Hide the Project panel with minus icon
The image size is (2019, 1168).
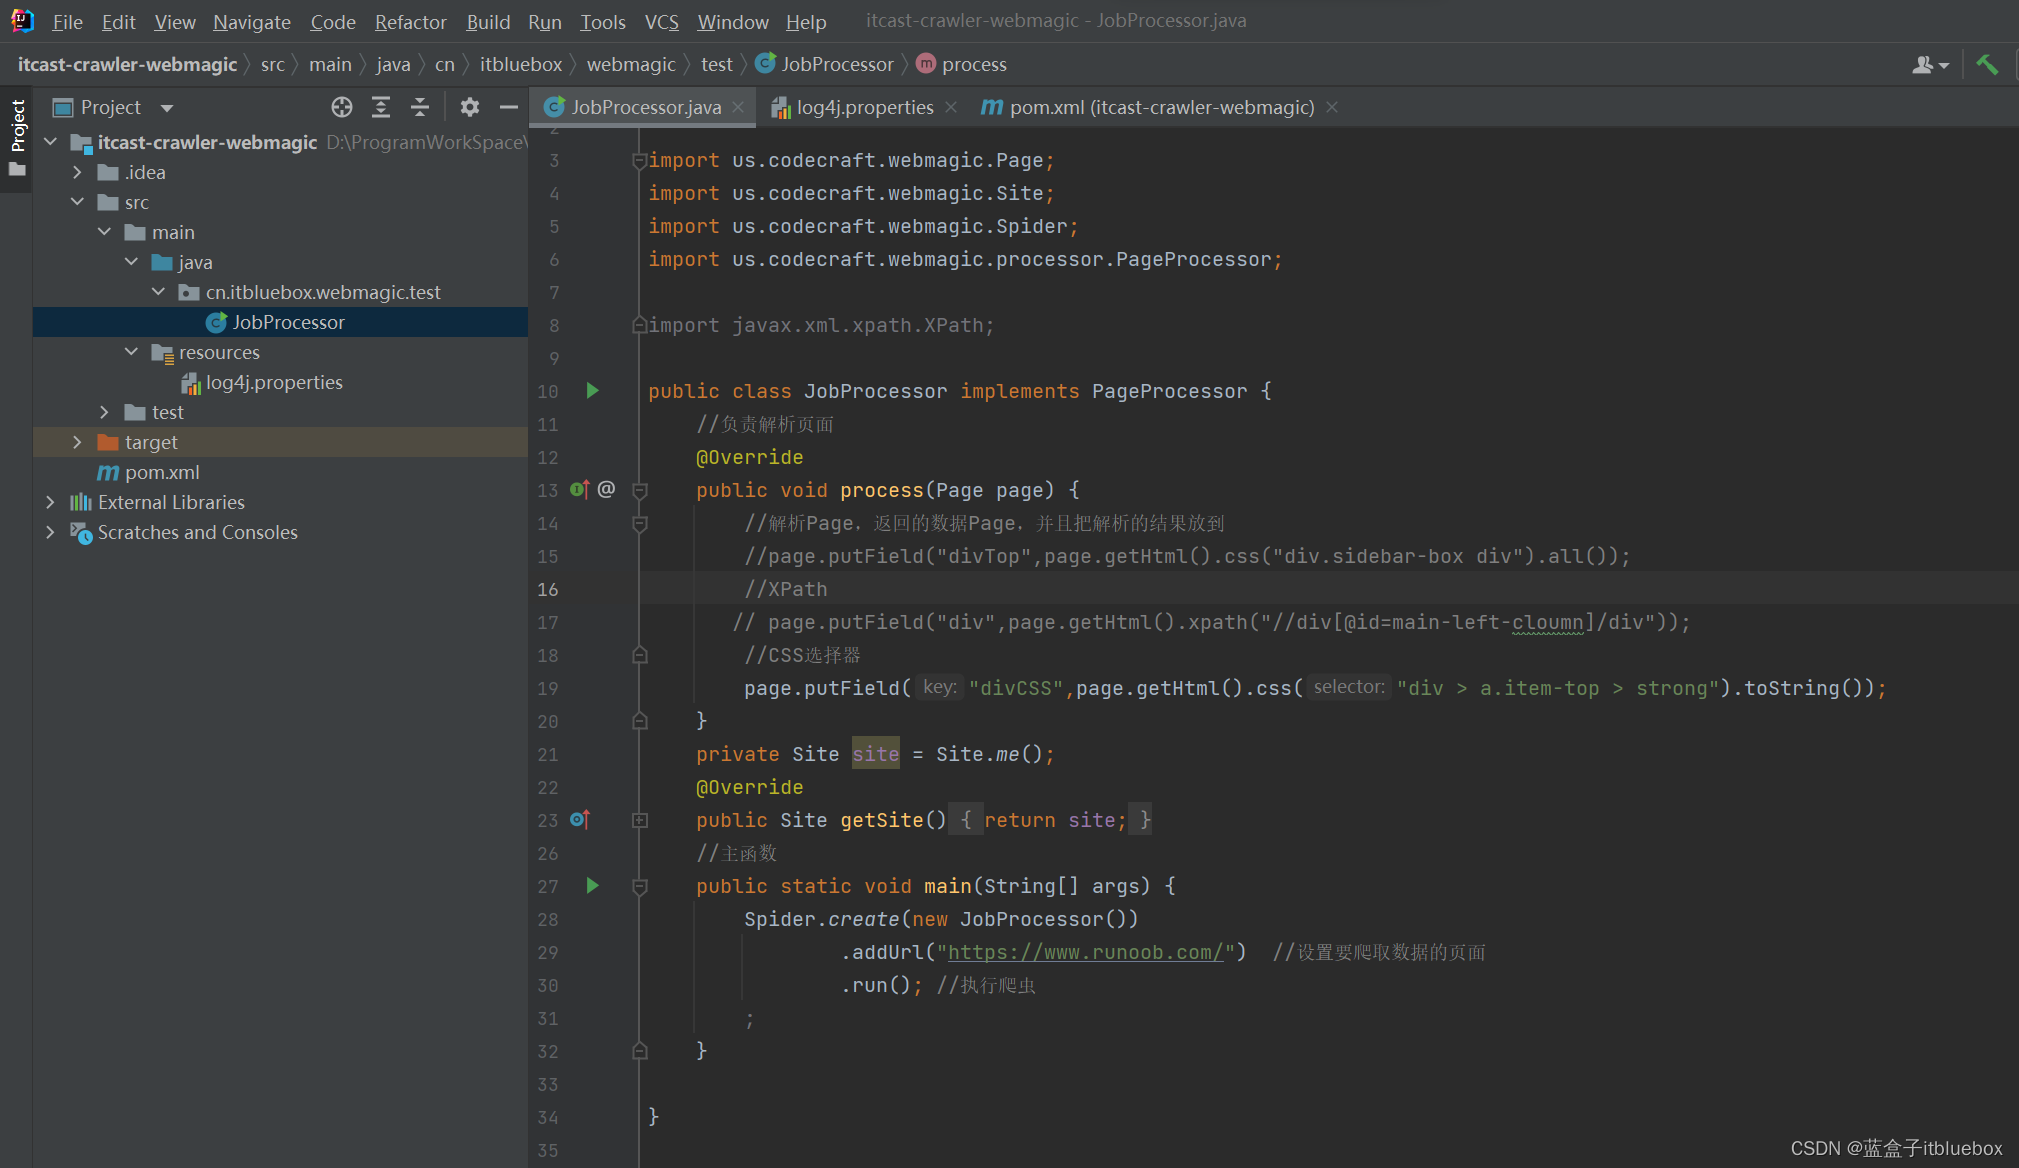[508, 107]
